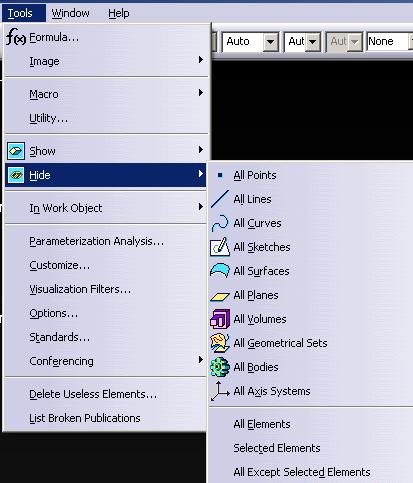Click the All Geometrical Sets icon
This screenshot has width=413, height=483.
click(x=220, y=343)
